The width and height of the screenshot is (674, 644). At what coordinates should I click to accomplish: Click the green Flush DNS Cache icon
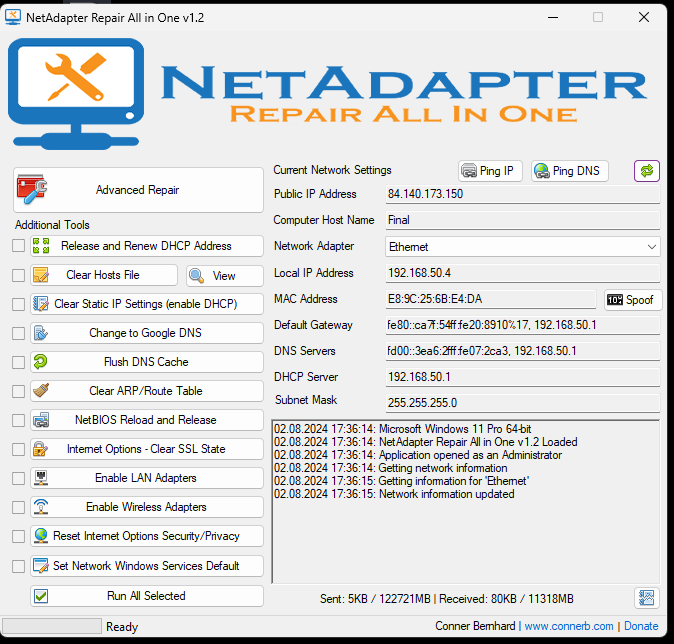(x=41, y=362)
